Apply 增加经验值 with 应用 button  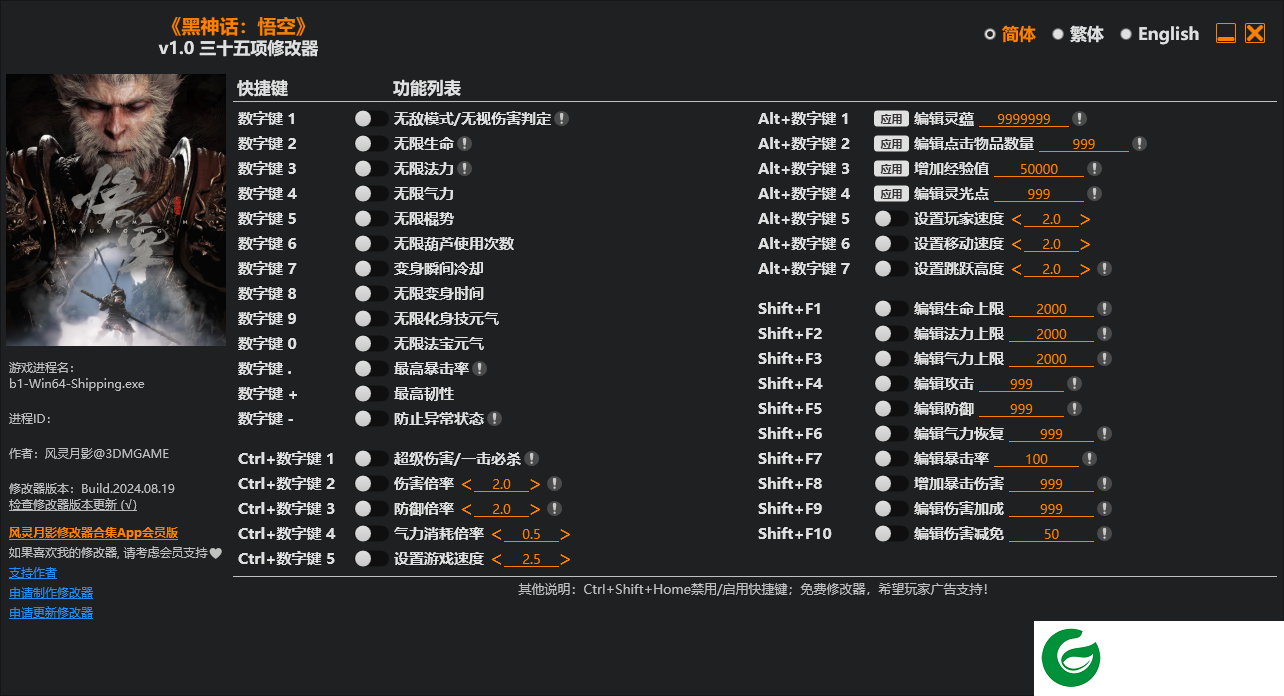pyautogui.click(x=891, y=169)
